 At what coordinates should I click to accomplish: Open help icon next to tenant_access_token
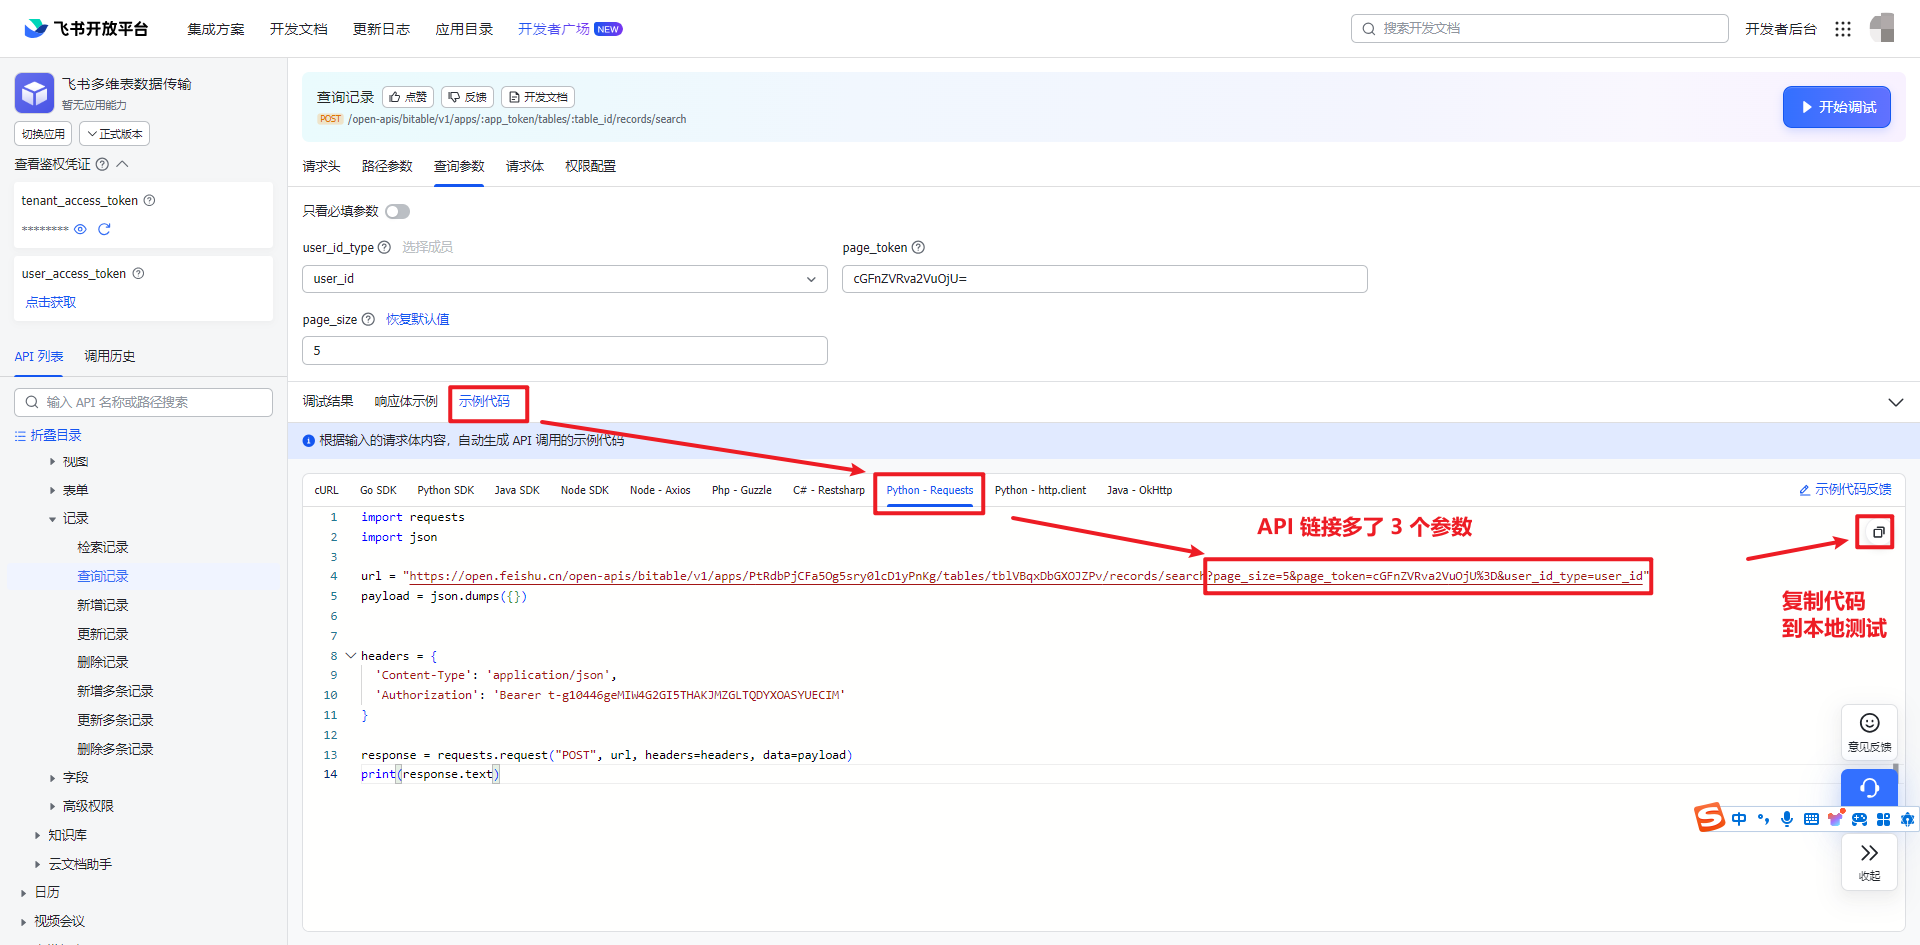click(x=149, y=200)
